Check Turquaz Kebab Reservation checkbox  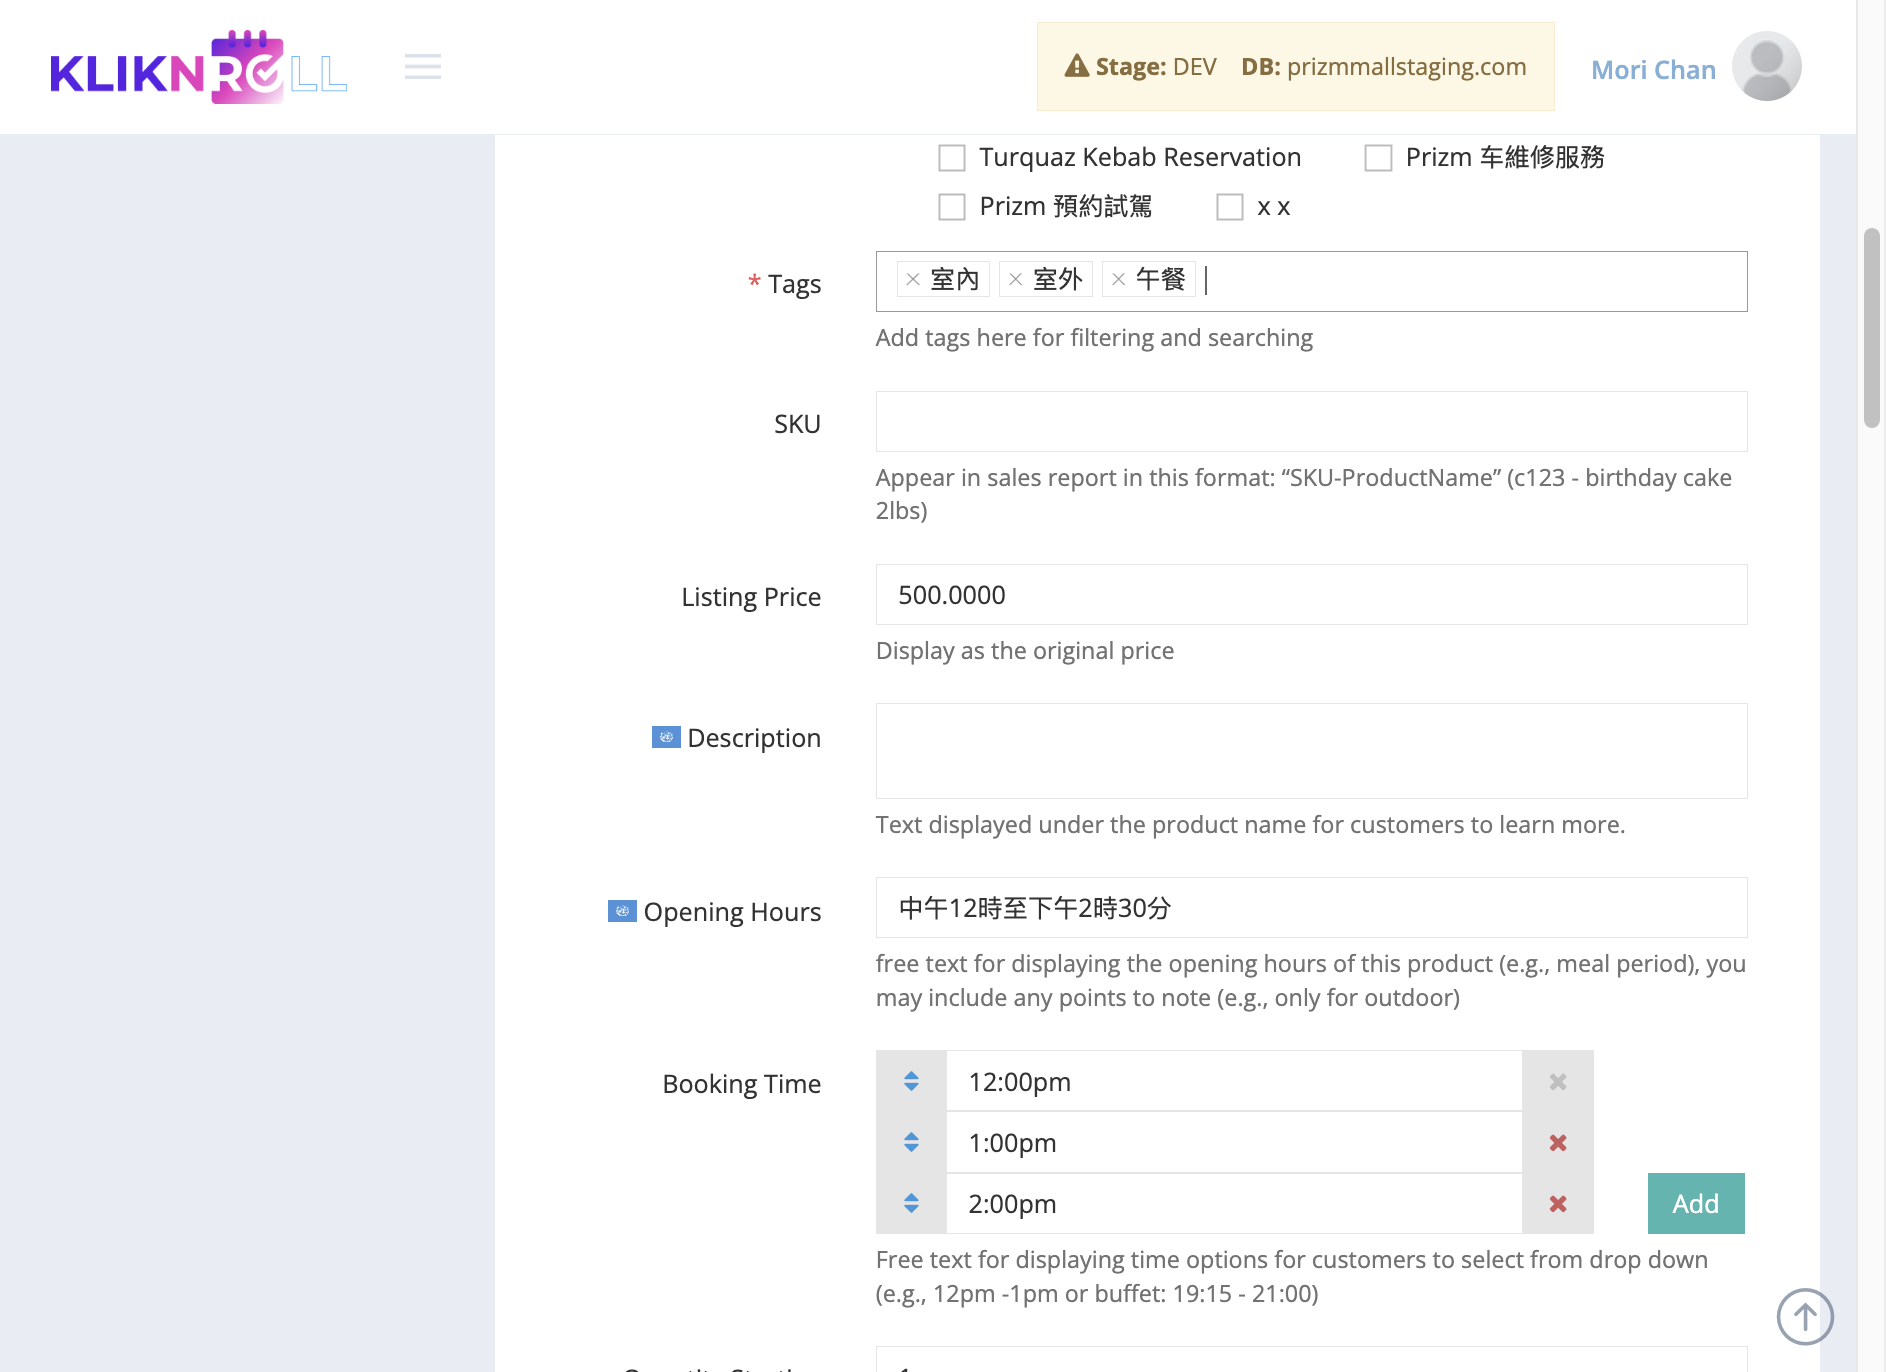(952, 158)
